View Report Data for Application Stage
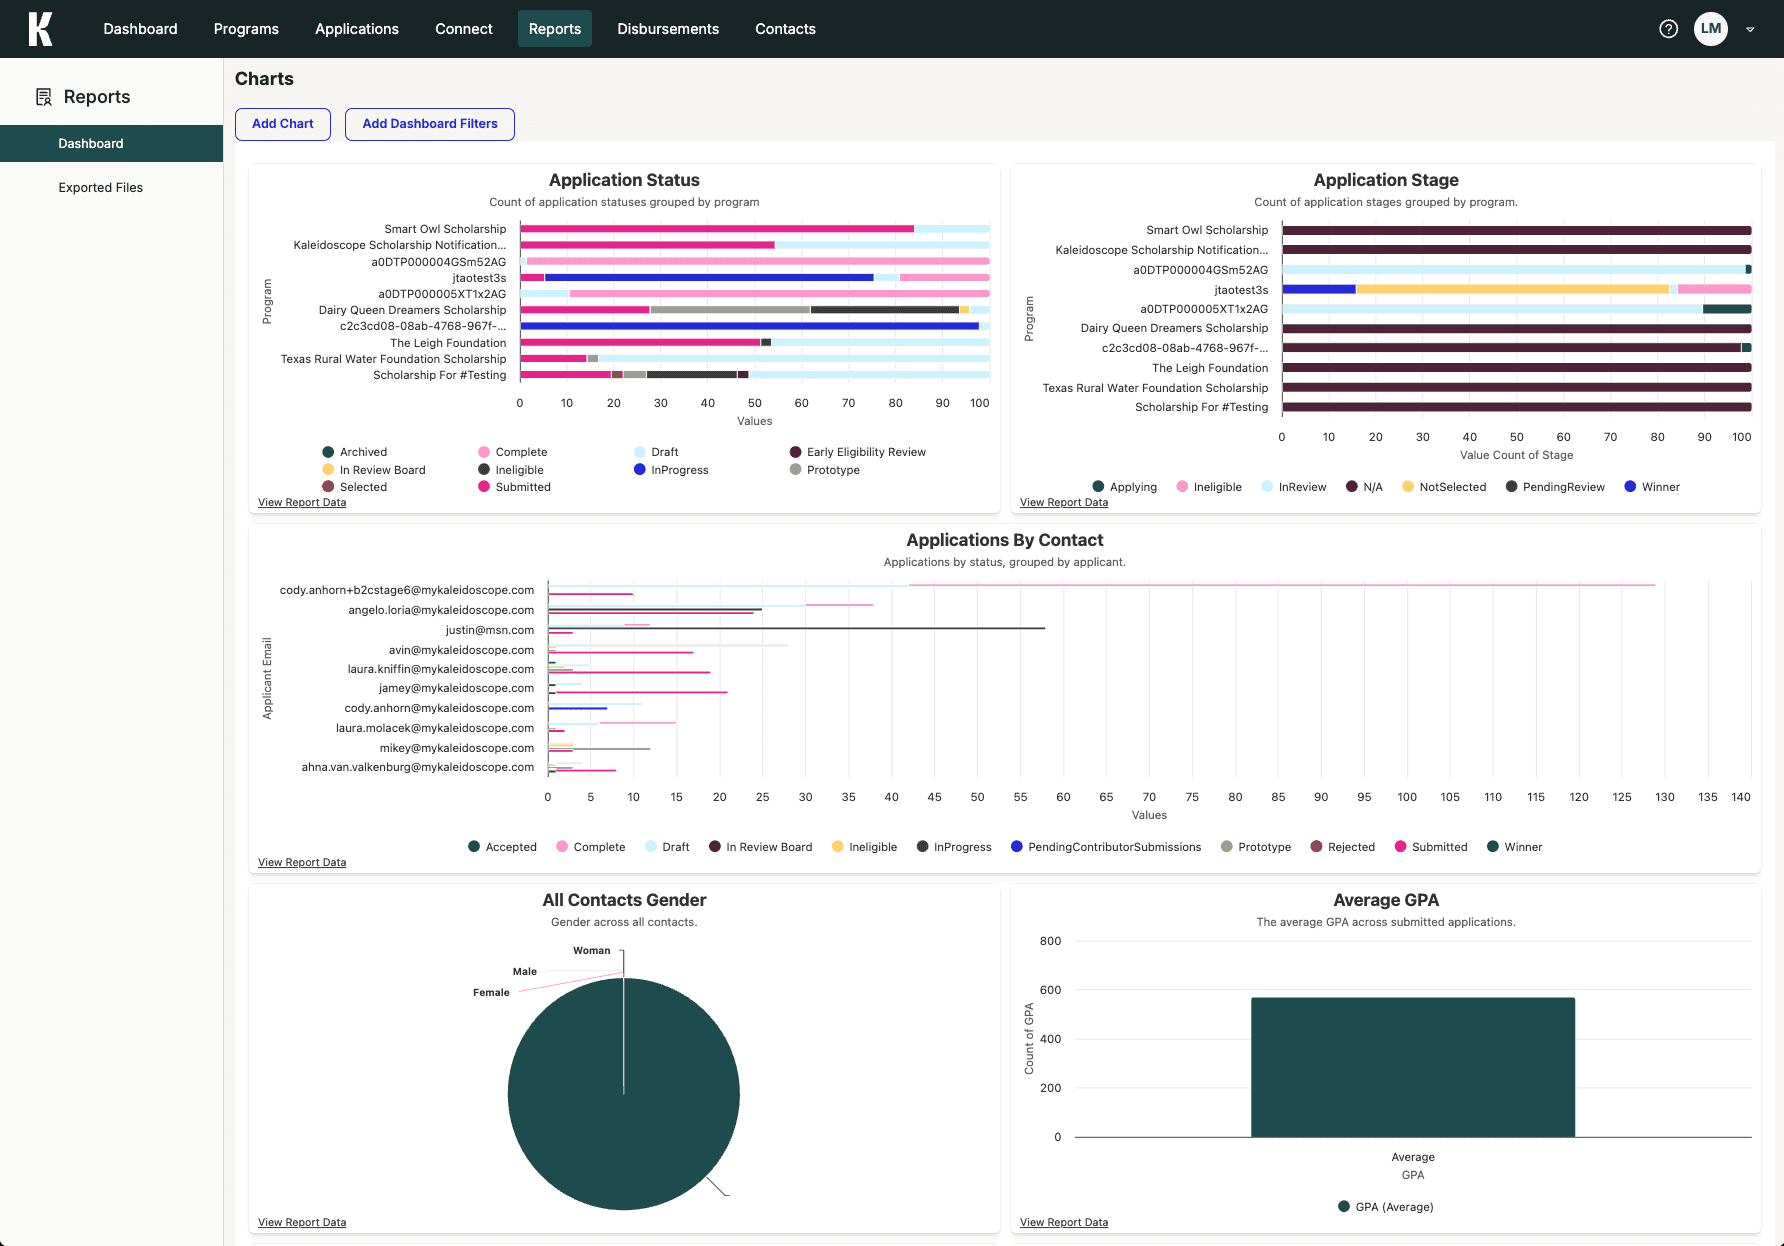This screenshot has width=1784, height=1246. [1063, 503]
